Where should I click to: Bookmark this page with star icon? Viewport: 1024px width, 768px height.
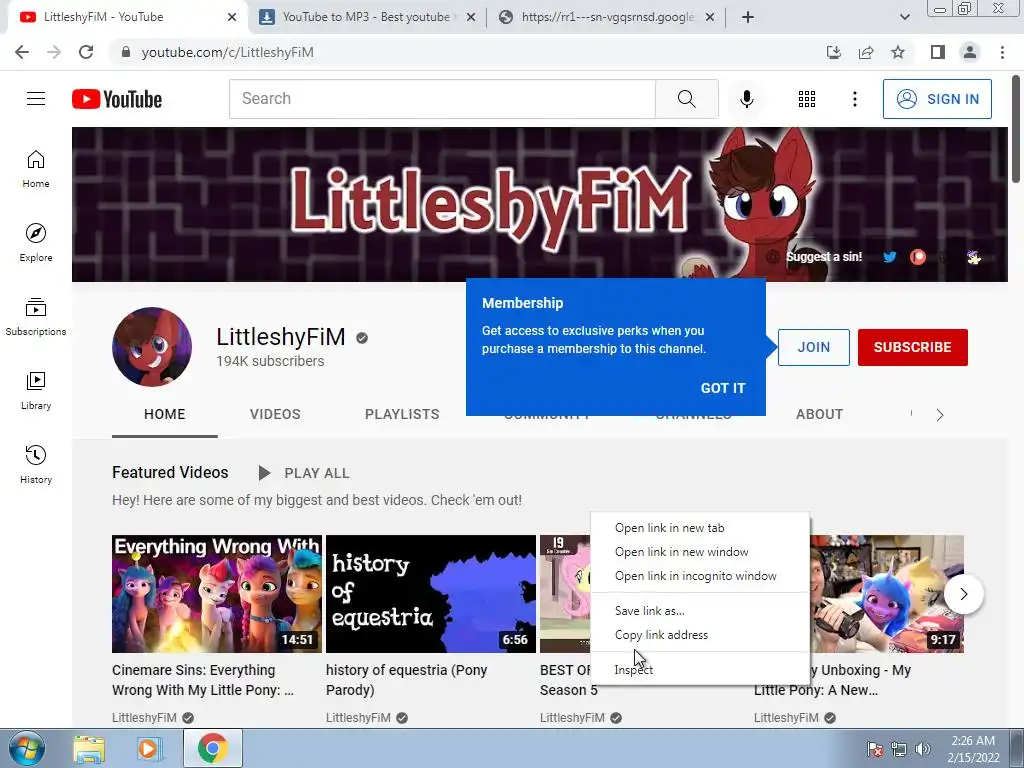pyautogui.click(x=899, y=52)
